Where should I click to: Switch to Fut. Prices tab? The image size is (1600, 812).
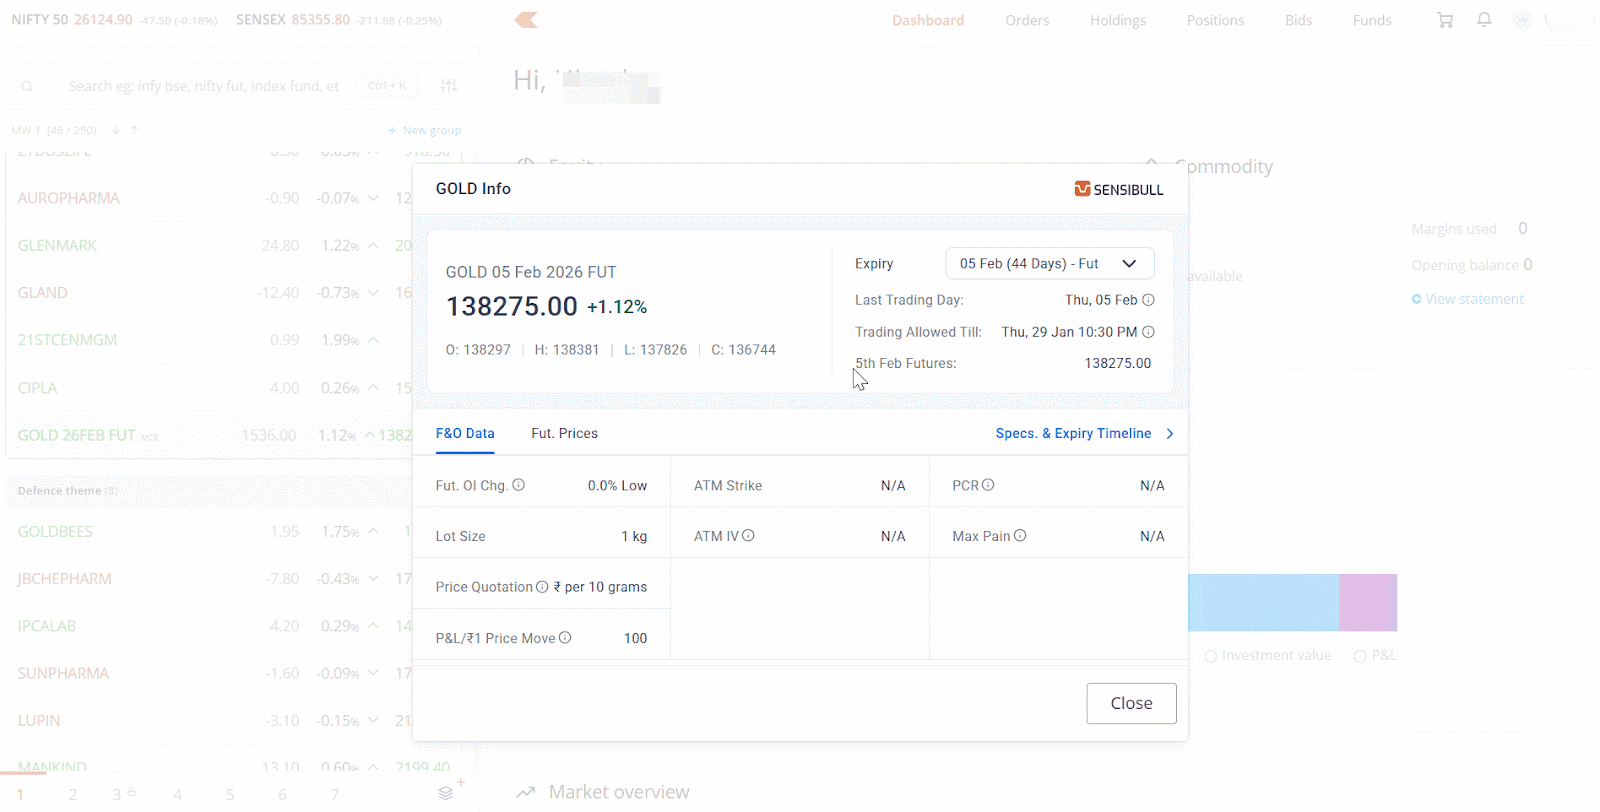click(564, 434)
